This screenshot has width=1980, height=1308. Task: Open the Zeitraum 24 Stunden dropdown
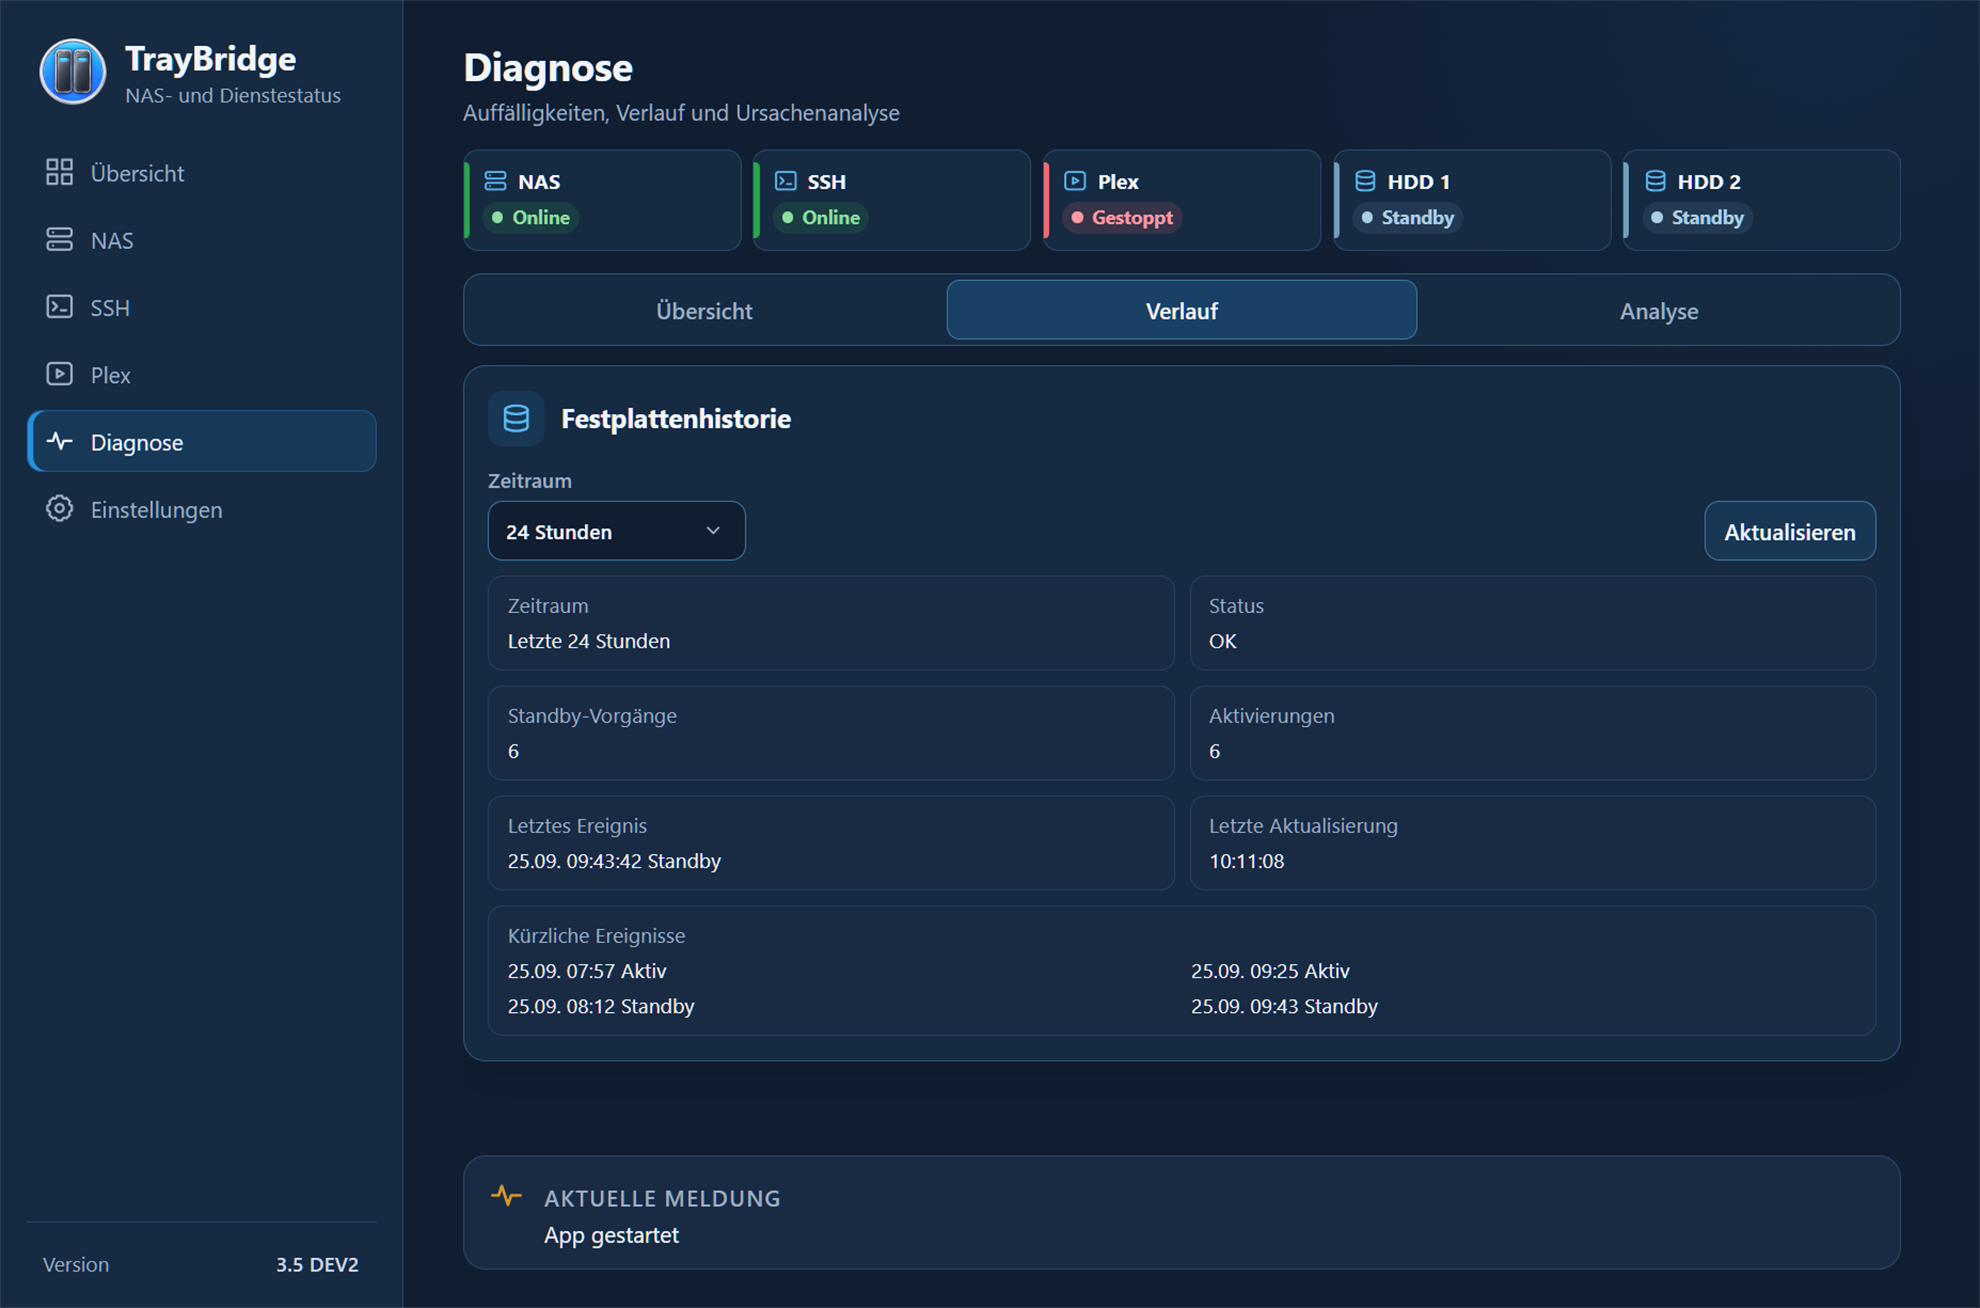point(616,531)
